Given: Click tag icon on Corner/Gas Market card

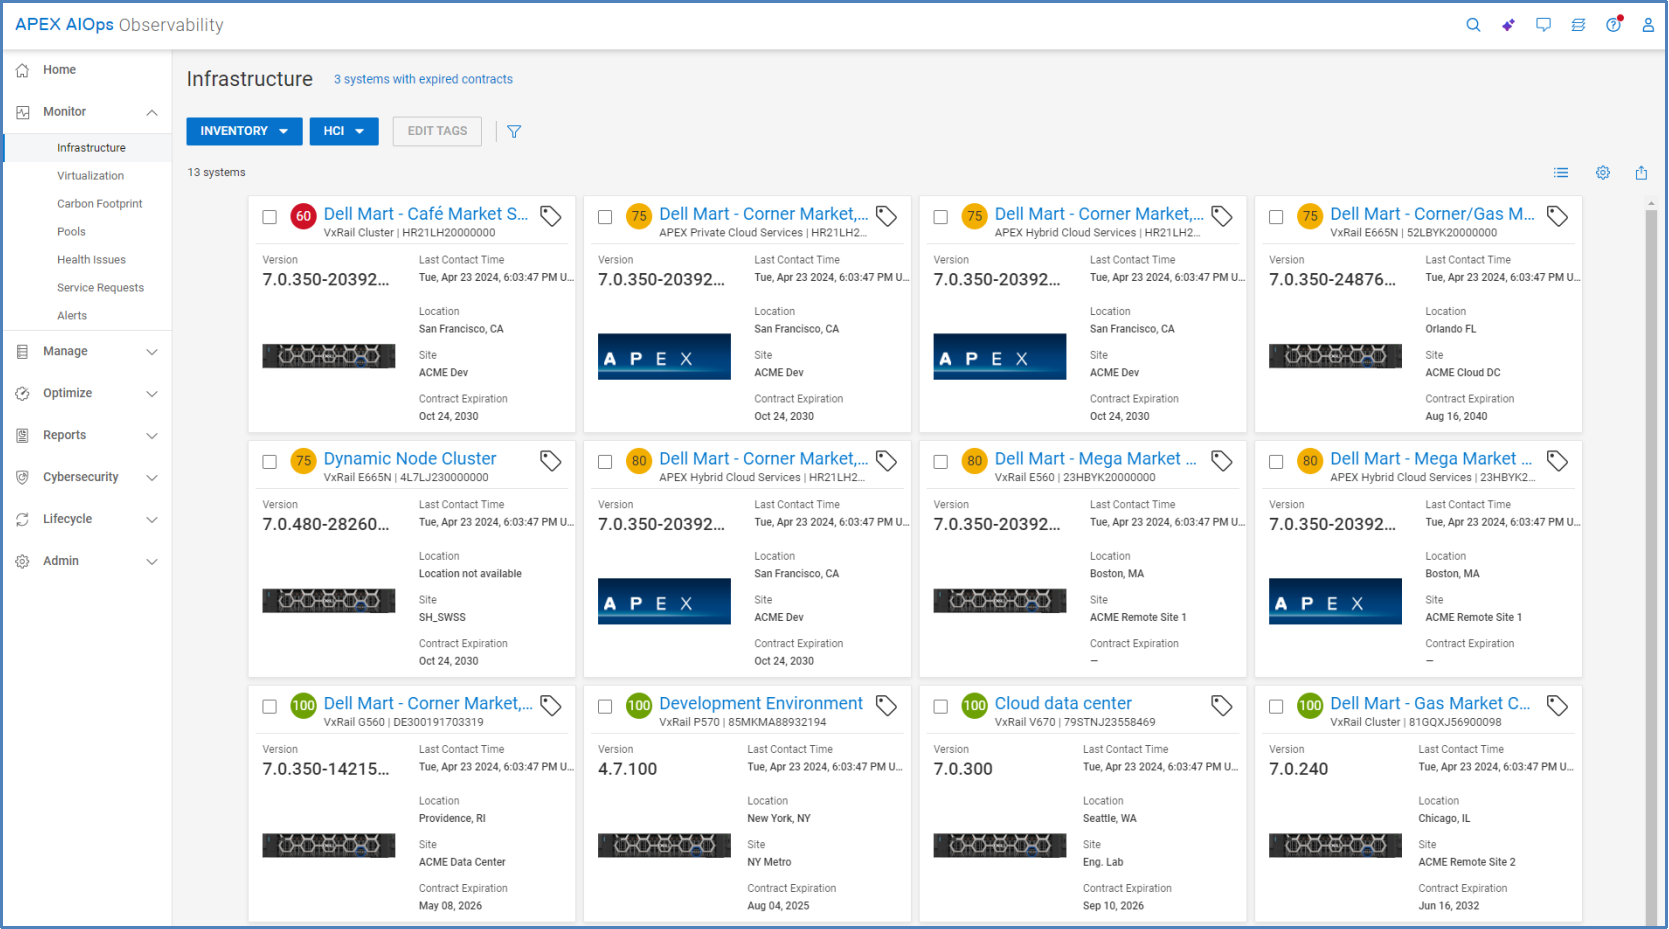Looking at the screenshot, I should click(1557, 216).
